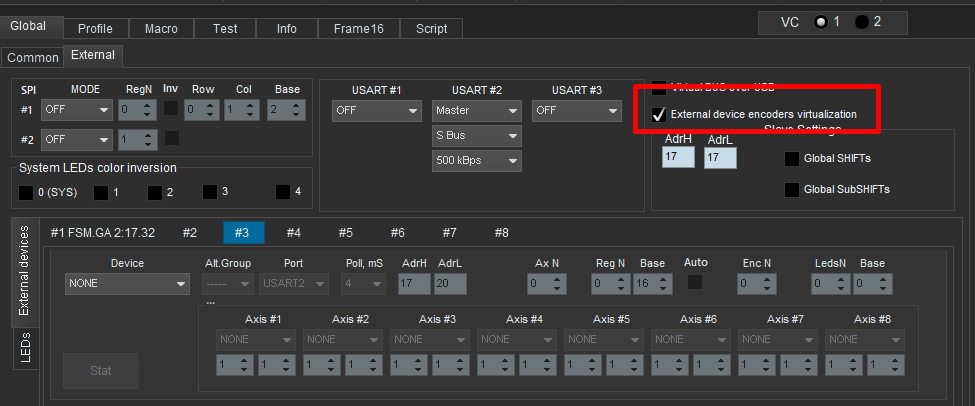Switch to the Macro tab

tap(160, 29)
